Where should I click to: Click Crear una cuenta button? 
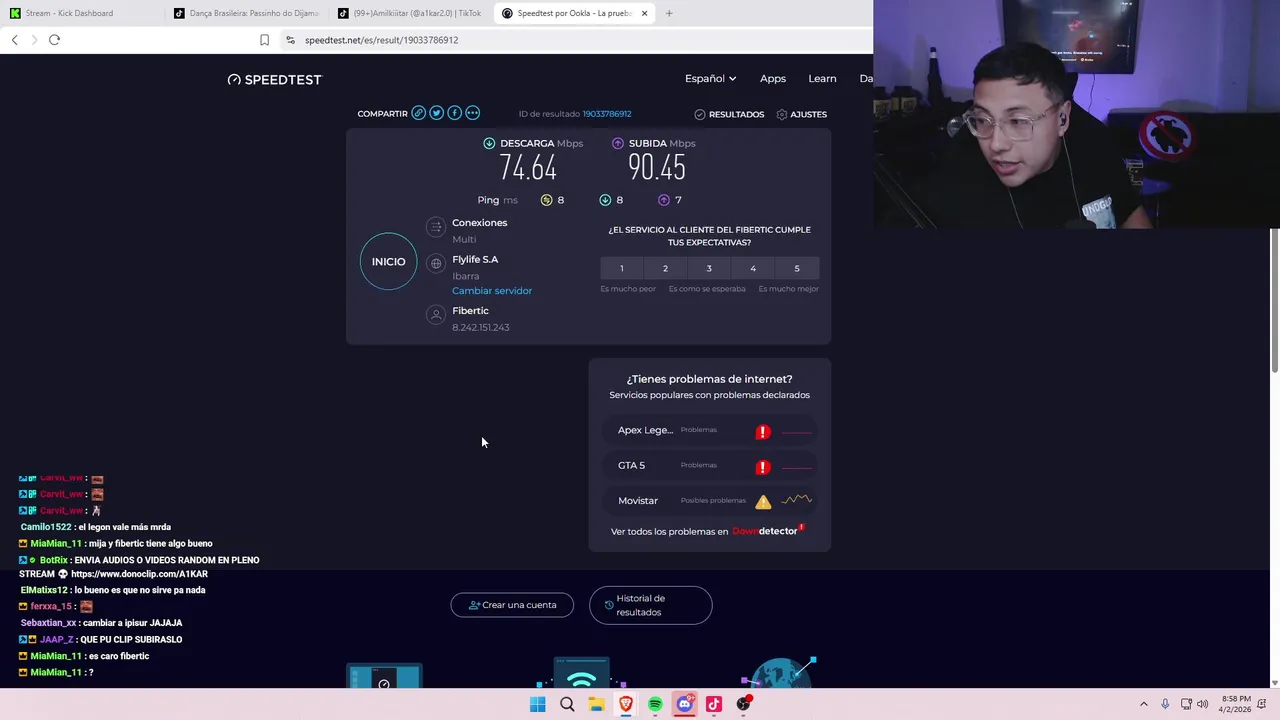coord(512,605)
